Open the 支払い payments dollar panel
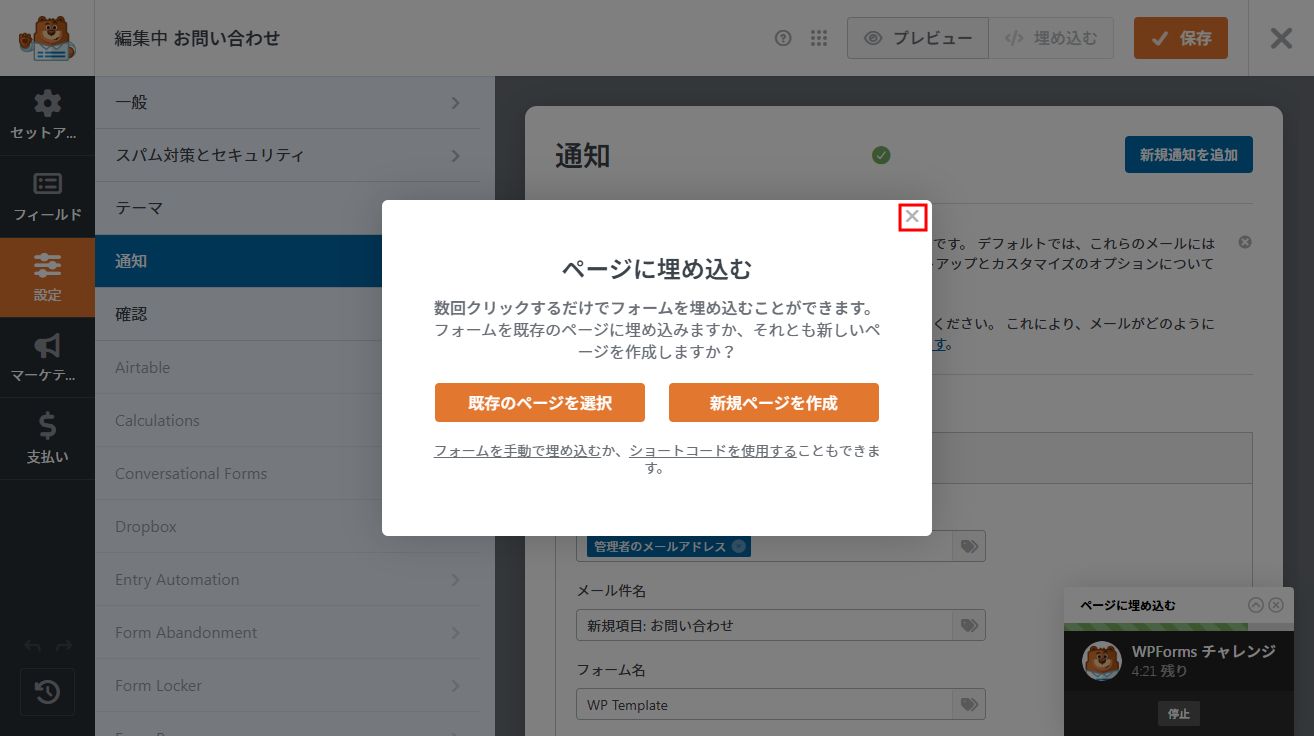The height and width of the screenshot is (736, 1314). pyautogui.click(x=47, y=438)
